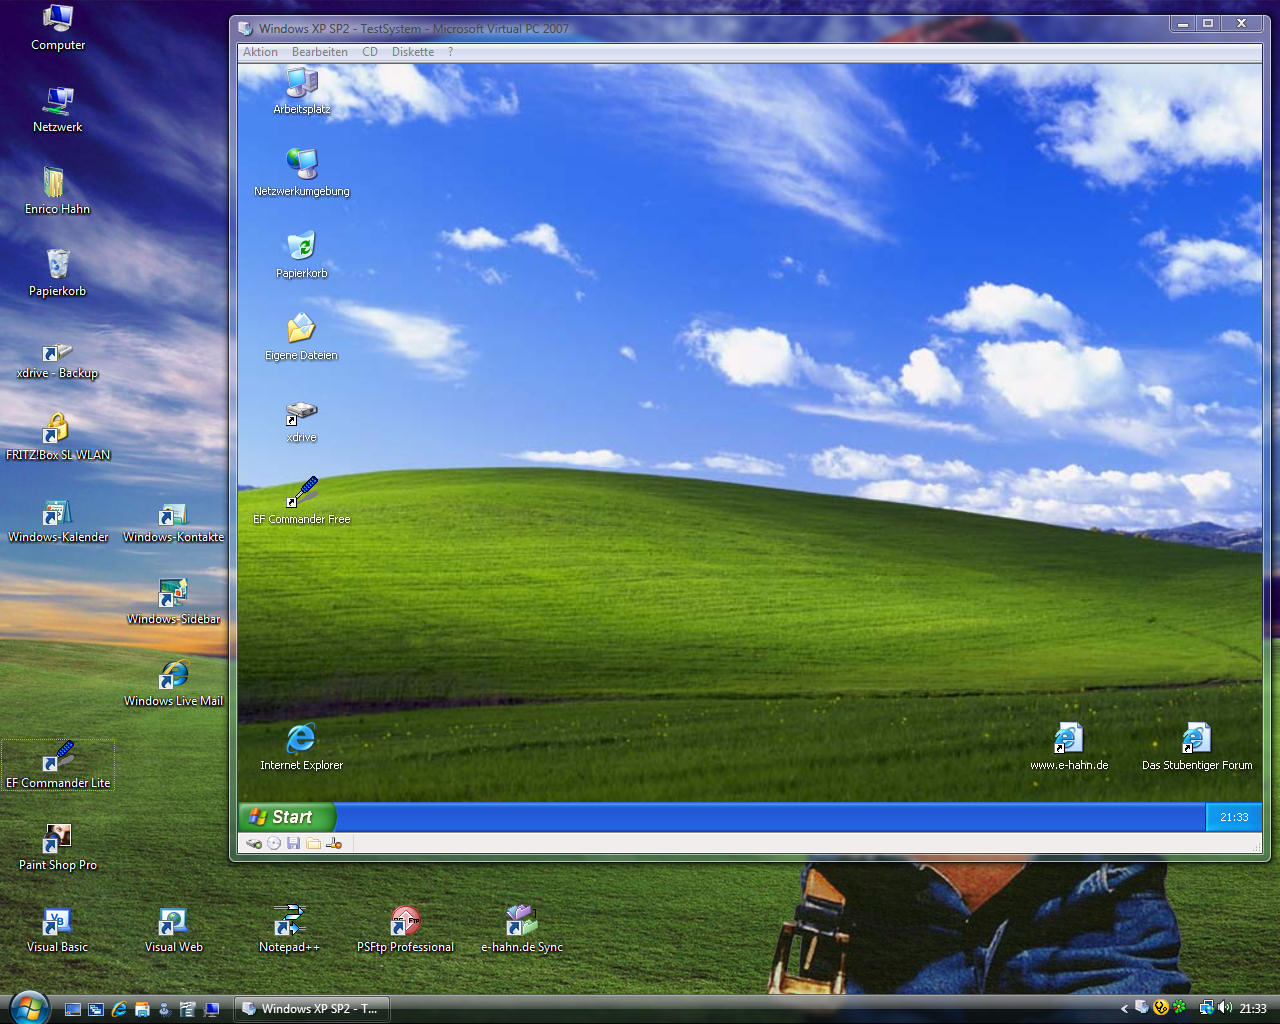
Task: Open the CD menu in Virtual PC
Action: [370, 52]
